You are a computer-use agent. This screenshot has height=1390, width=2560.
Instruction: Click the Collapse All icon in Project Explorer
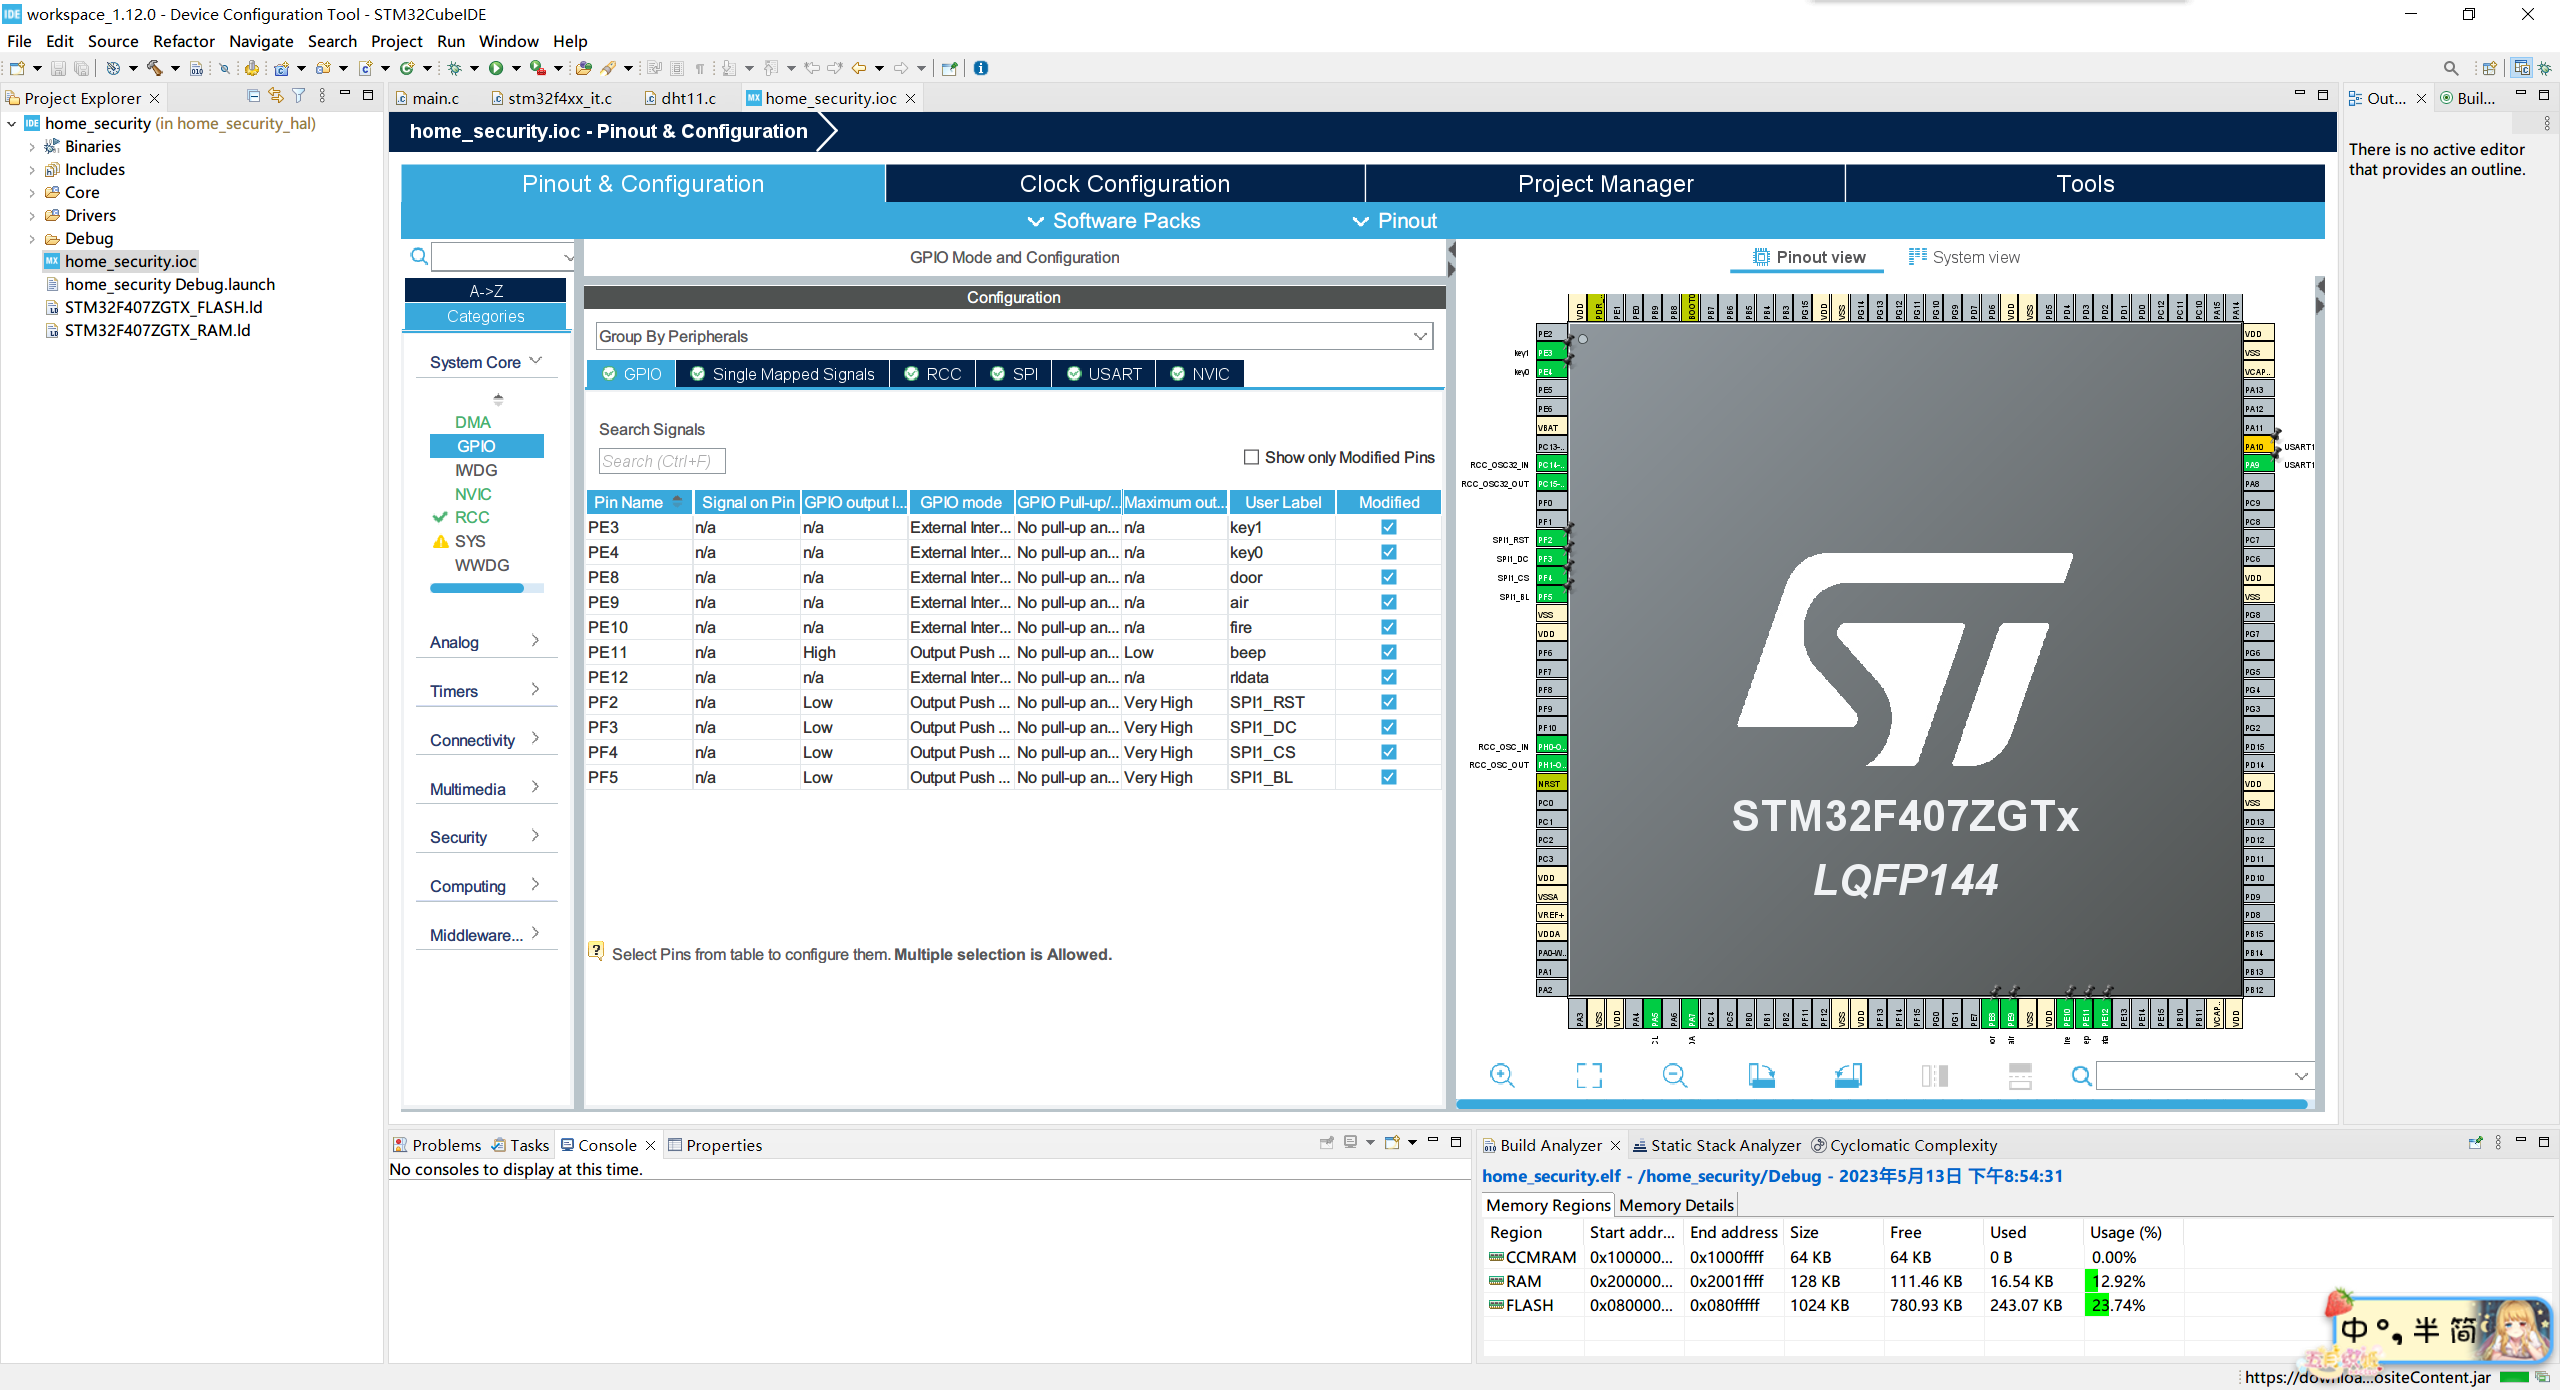click(x=253, y=96)
